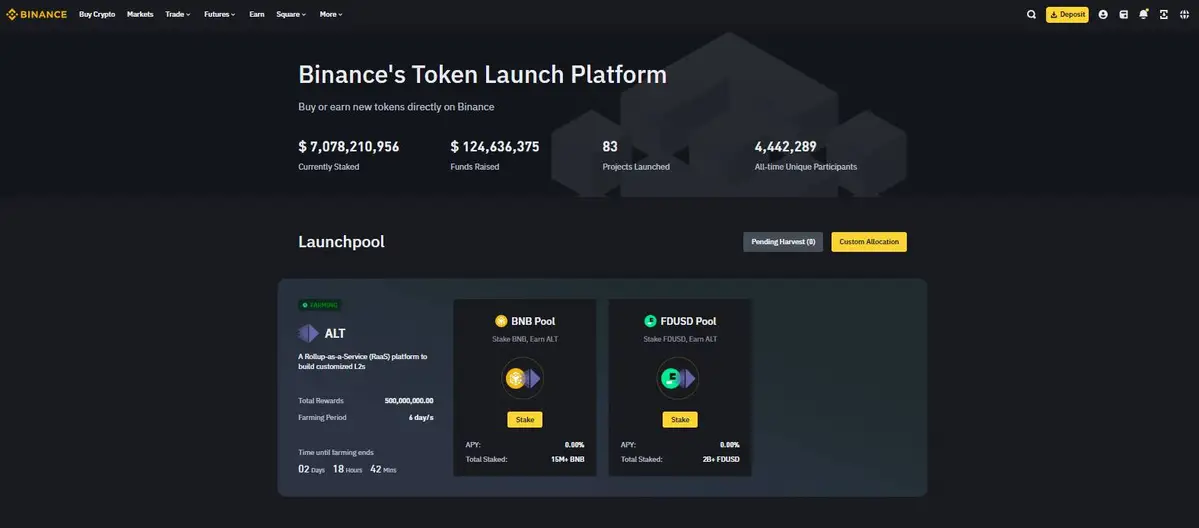The image size is (1199, 528).
Task: Click the ALT token logo
Action: point(308,333)
